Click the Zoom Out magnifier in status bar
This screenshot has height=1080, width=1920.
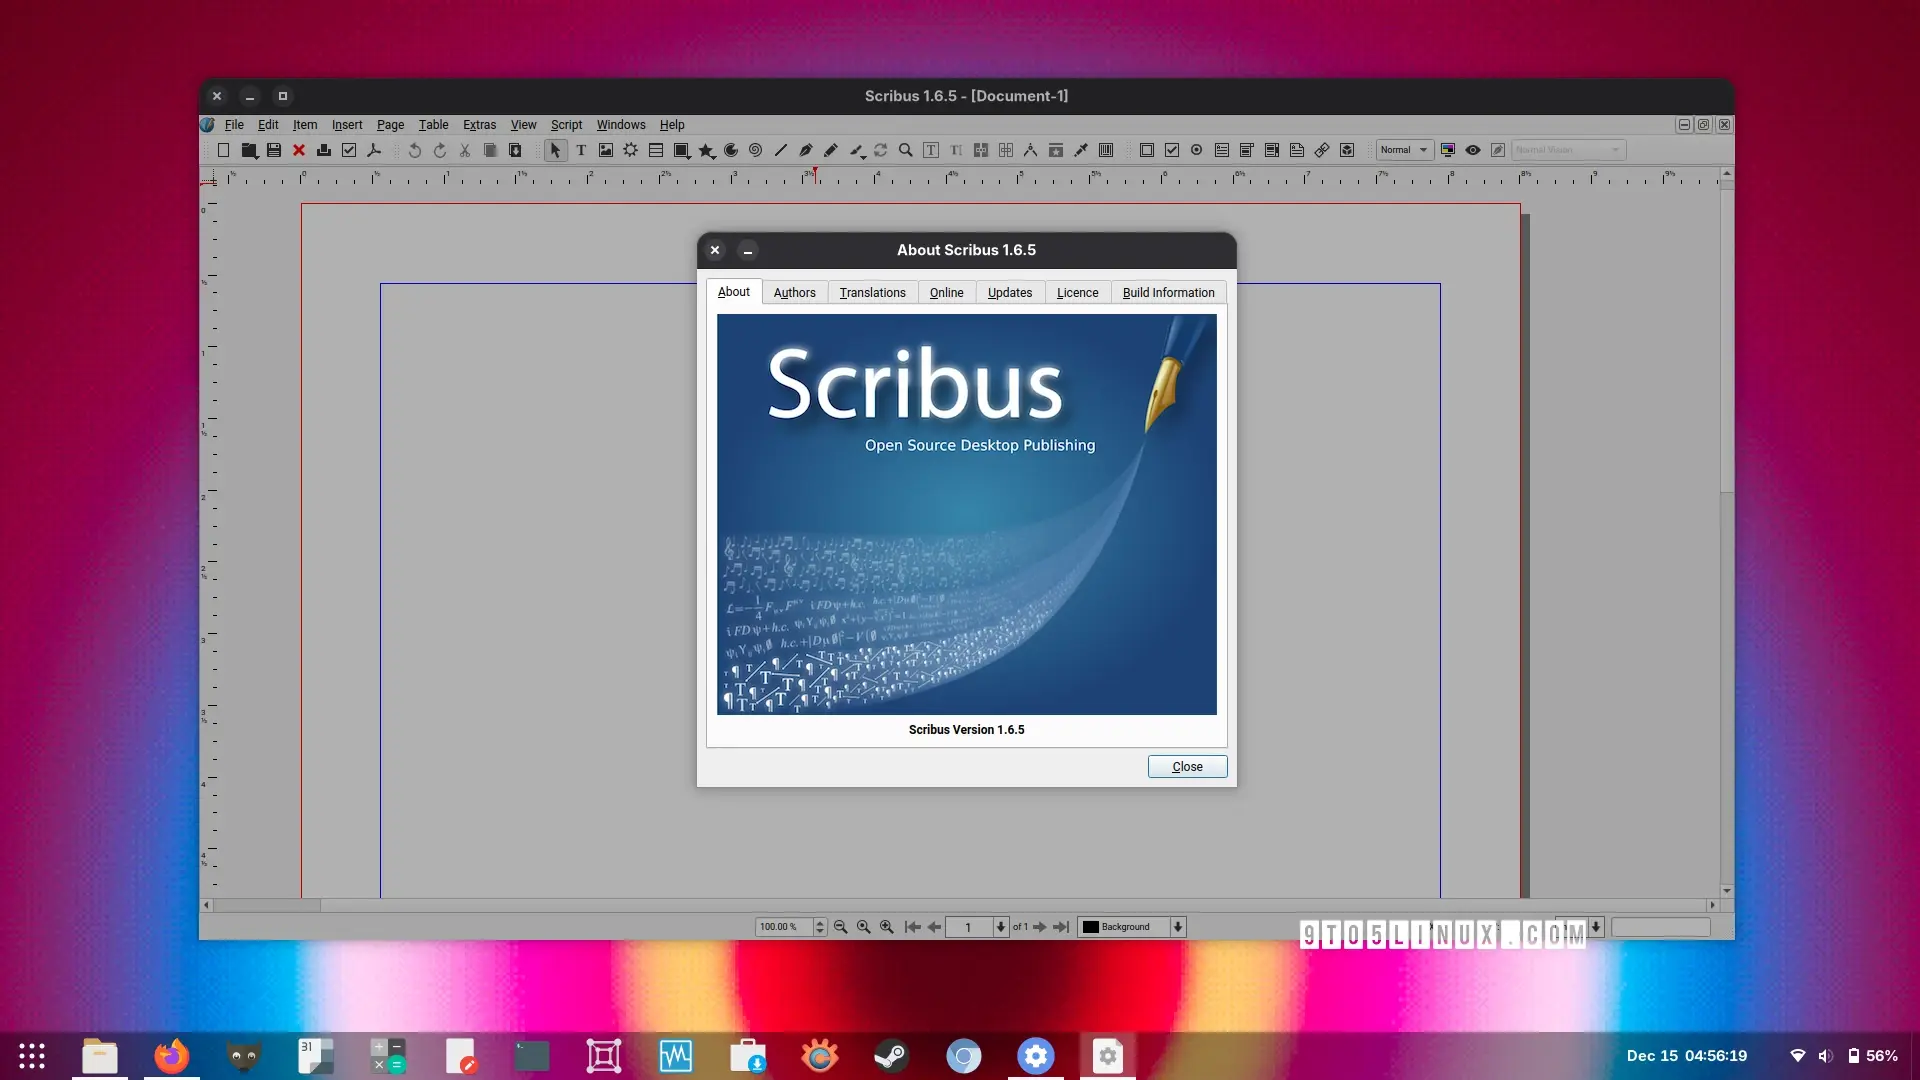(x=841, y=927)
